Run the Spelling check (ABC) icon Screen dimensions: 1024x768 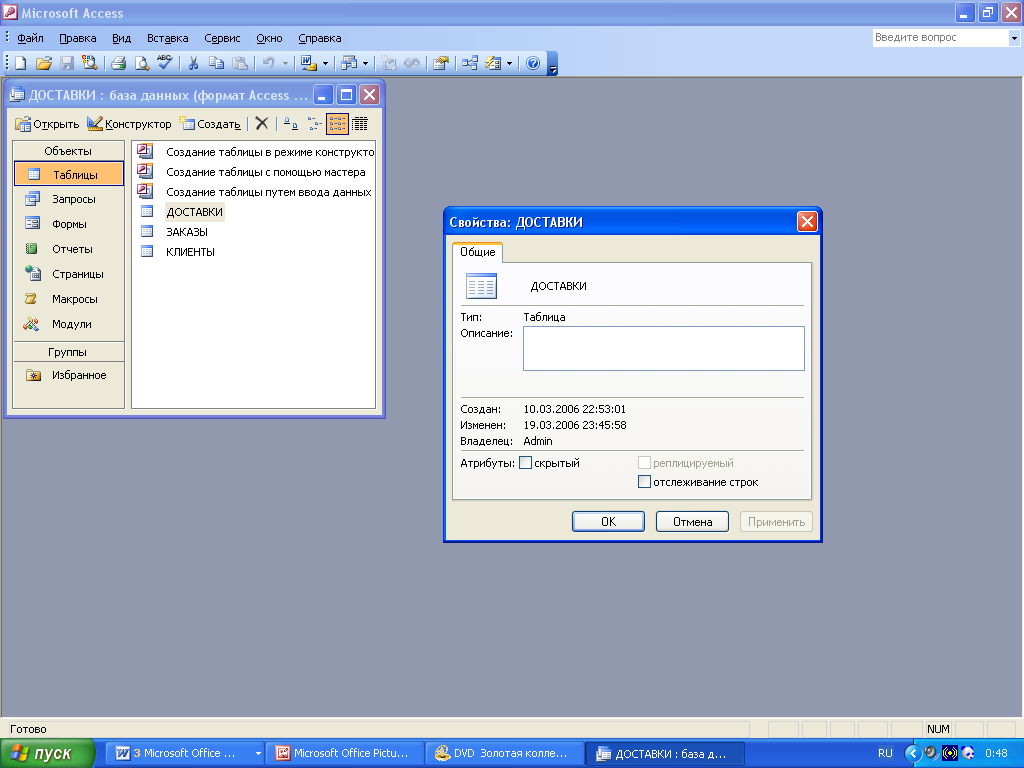click(x=165, y=63)
